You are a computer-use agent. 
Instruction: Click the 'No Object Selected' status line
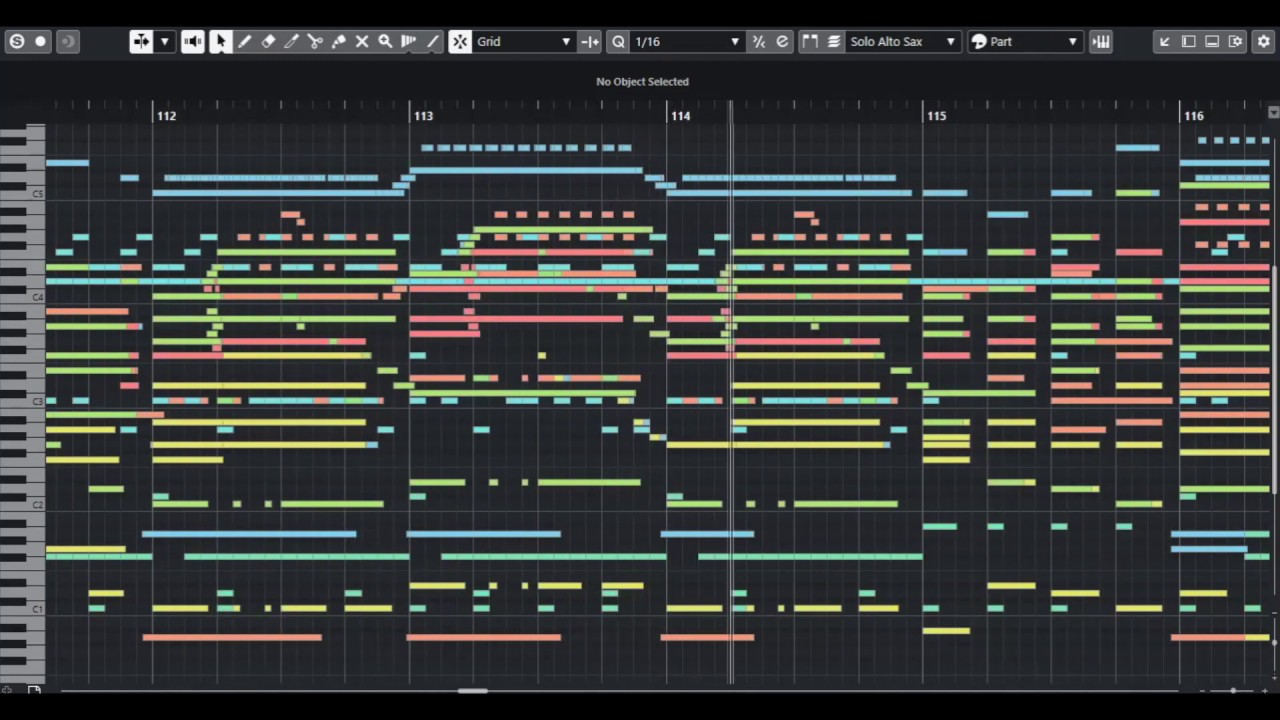click(x=642, y=81)
